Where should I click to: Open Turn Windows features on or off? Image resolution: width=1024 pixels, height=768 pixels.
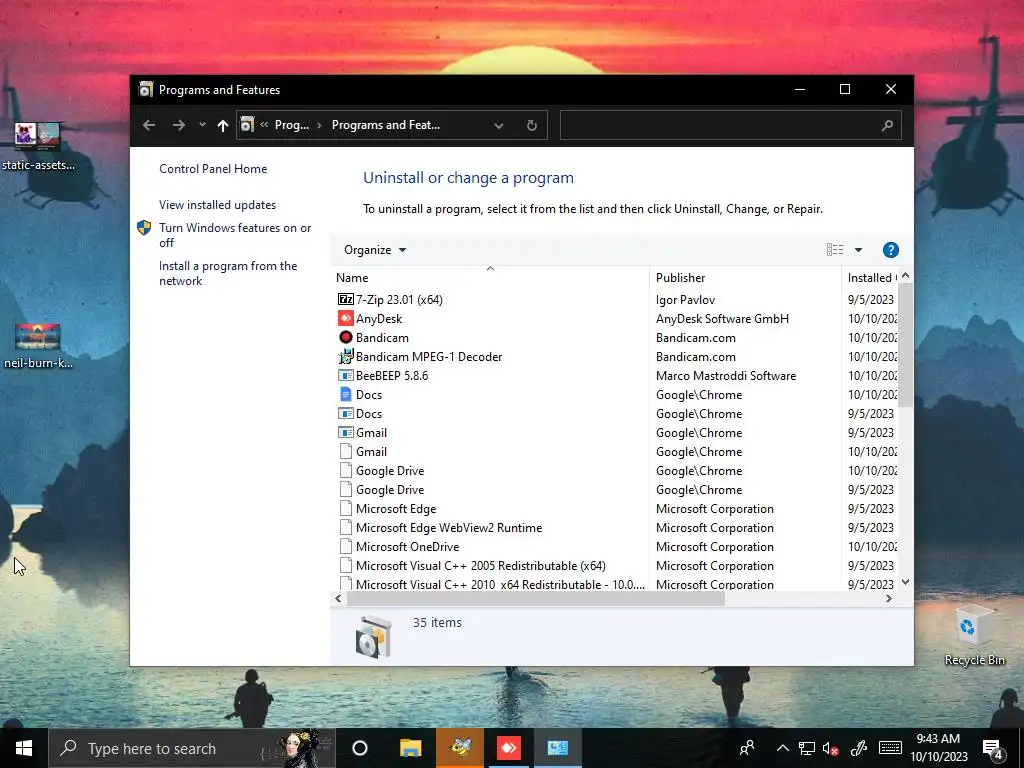coord(235,235)
